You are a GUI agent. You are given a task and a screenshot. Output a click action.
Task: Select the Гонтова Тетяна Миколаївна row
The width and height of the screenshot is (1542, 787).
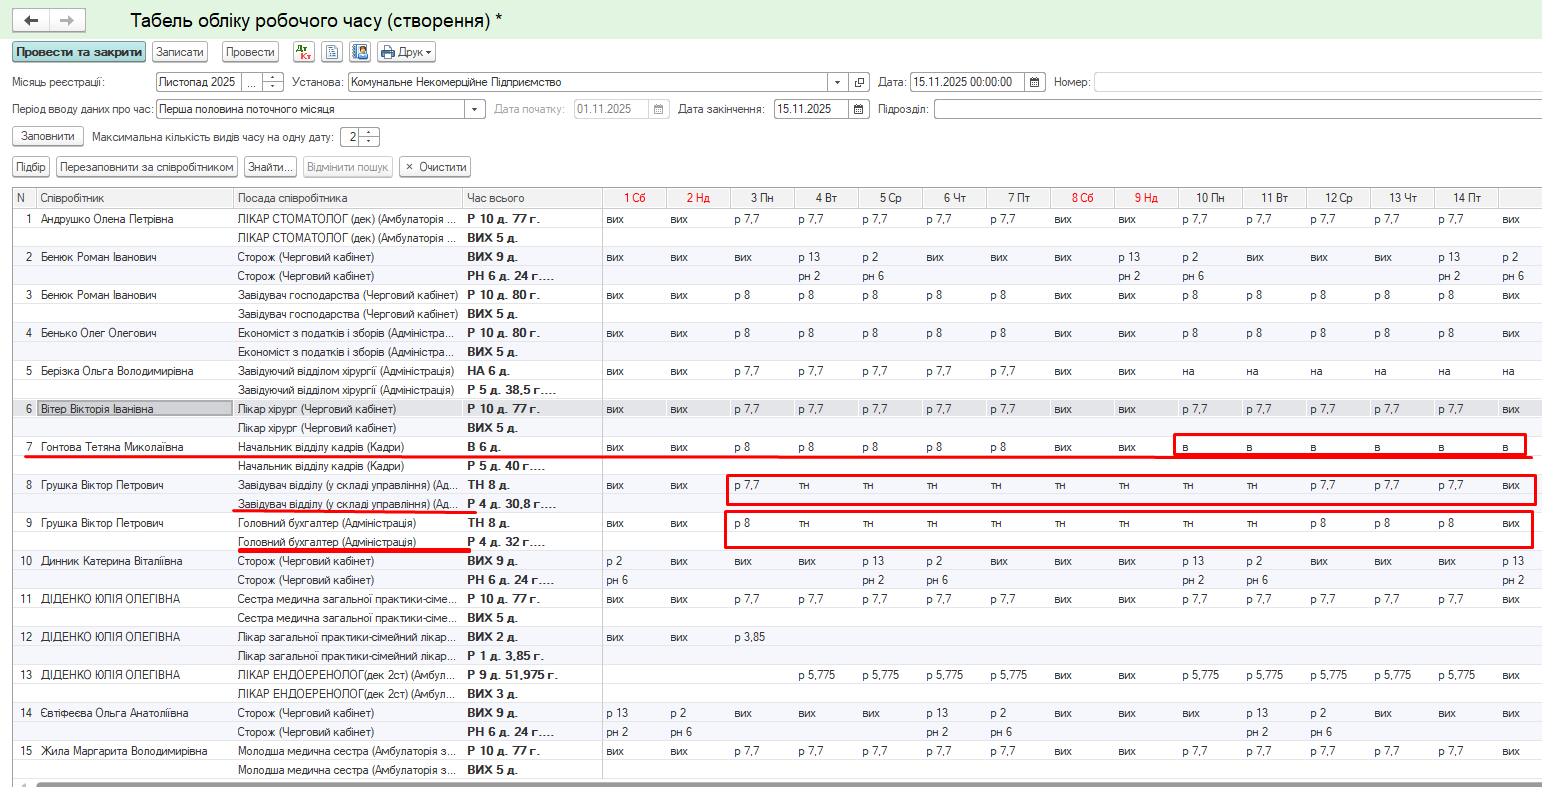112,447
